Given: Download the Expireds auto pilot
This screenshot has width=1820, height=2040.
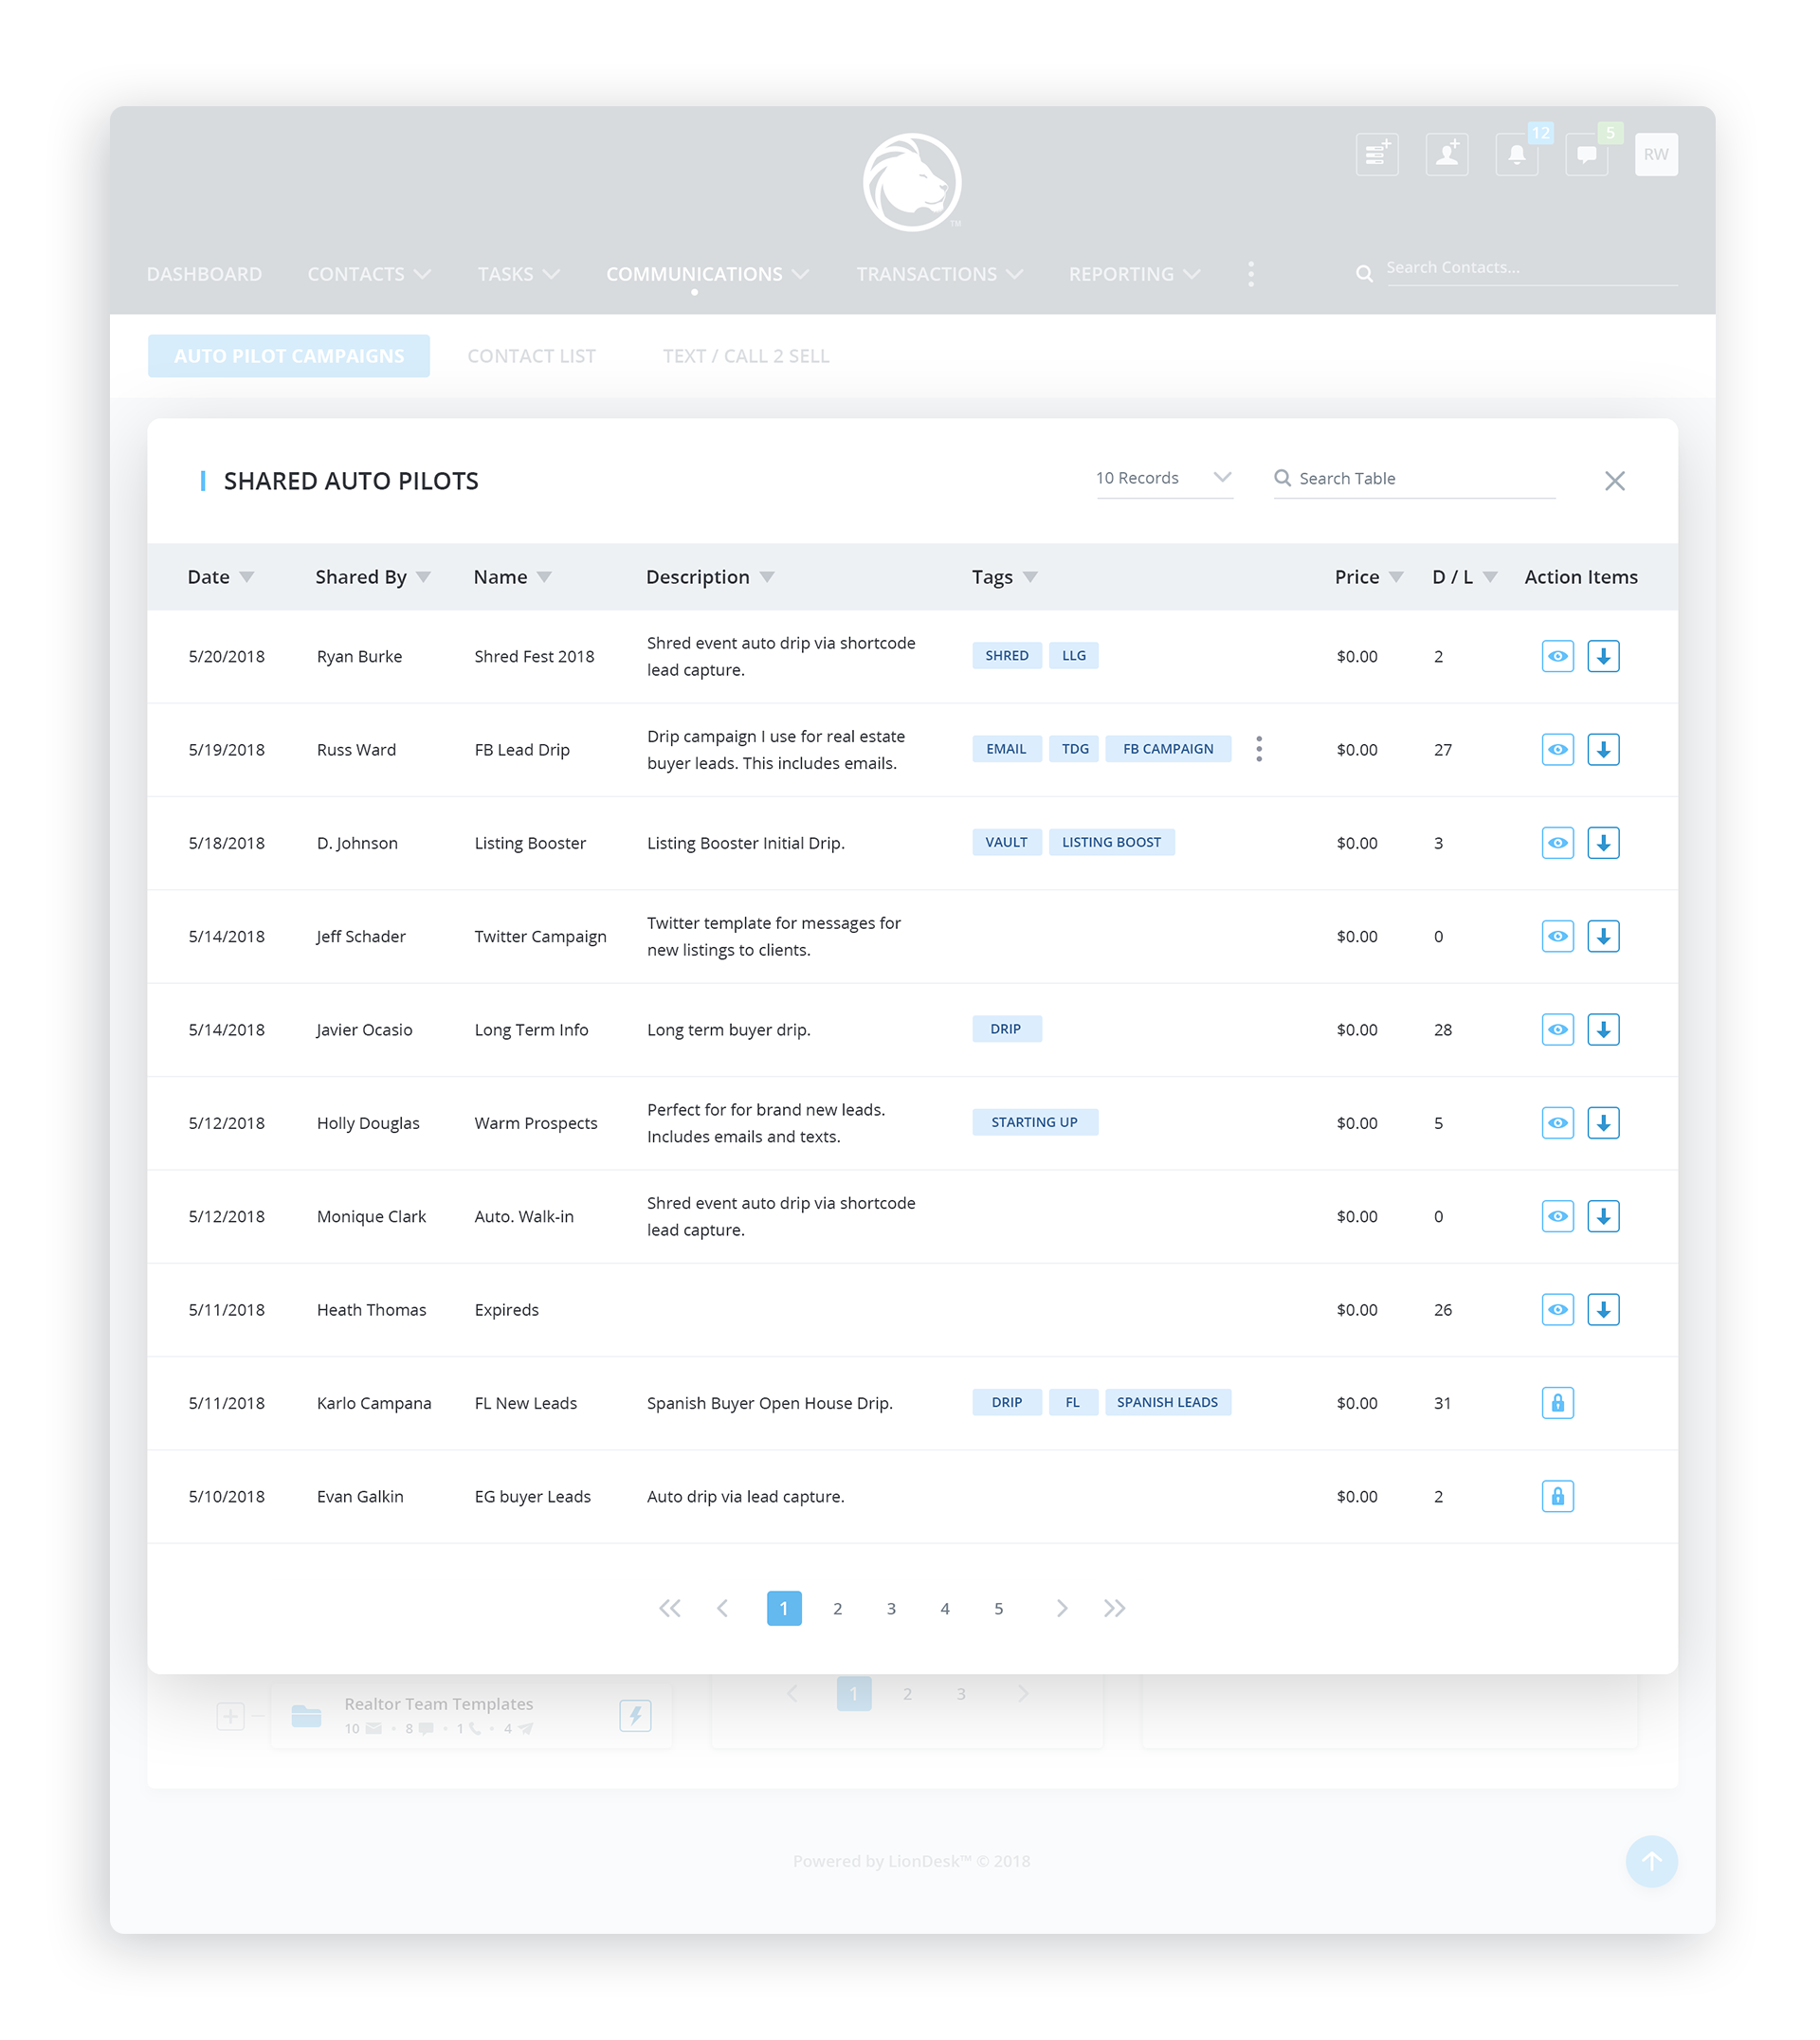Looking at the screenshot, I should 1602,1309.
